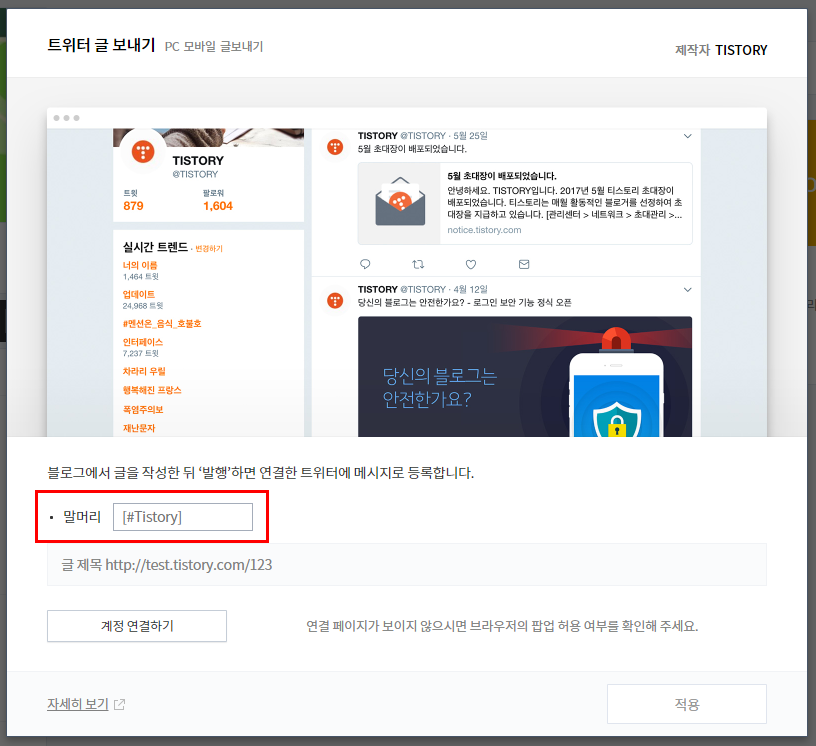
Task: Click the invitation envelope thumbnail in tweet card
Action: point(400,203)
